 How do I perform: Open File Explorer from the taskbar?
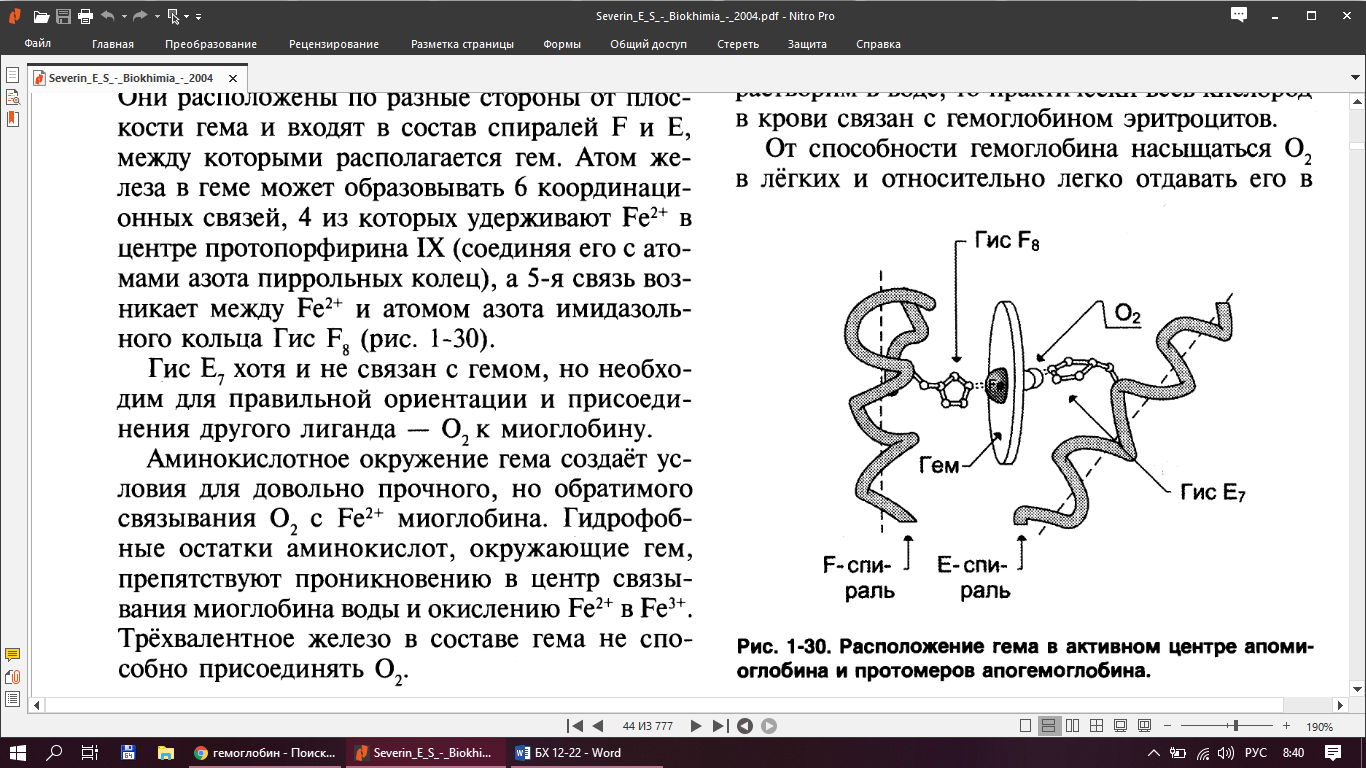[x=165, y=753]
